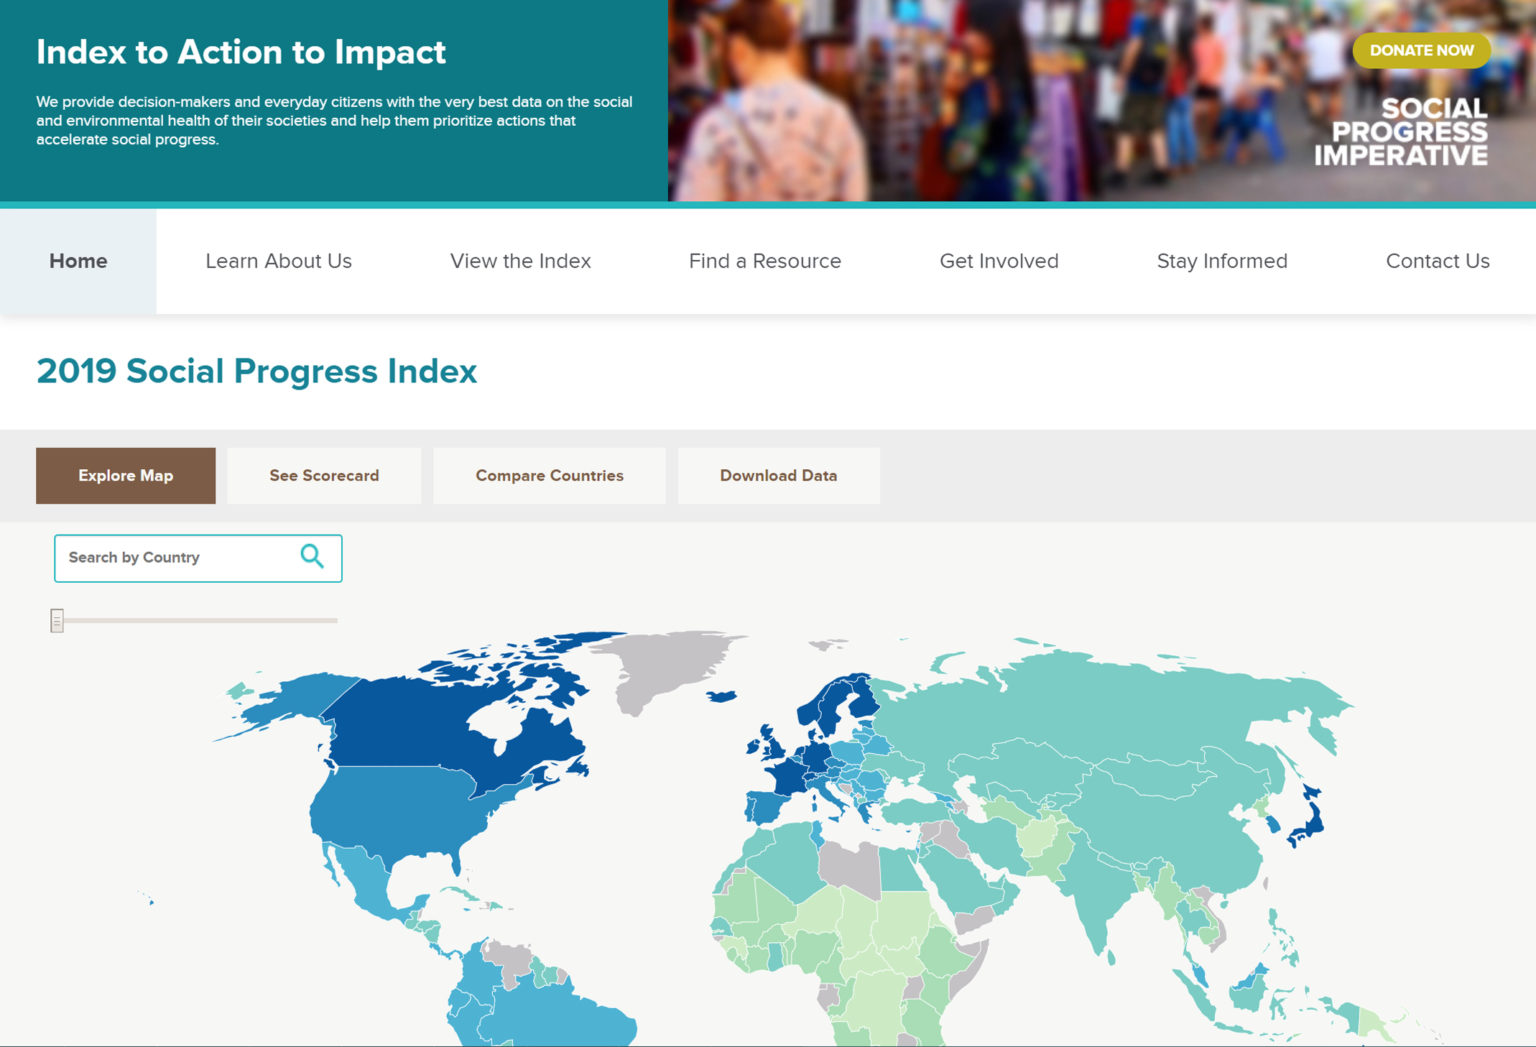Open the Download Data tab

click(779, 475)
